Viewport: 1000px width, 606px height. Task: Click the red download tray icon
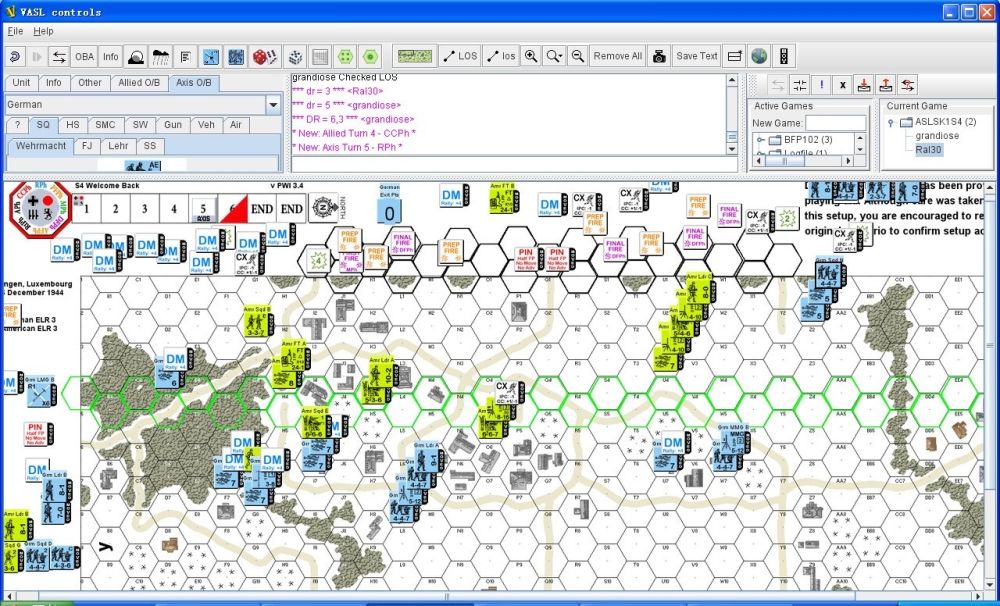click(x=864, y=85)
